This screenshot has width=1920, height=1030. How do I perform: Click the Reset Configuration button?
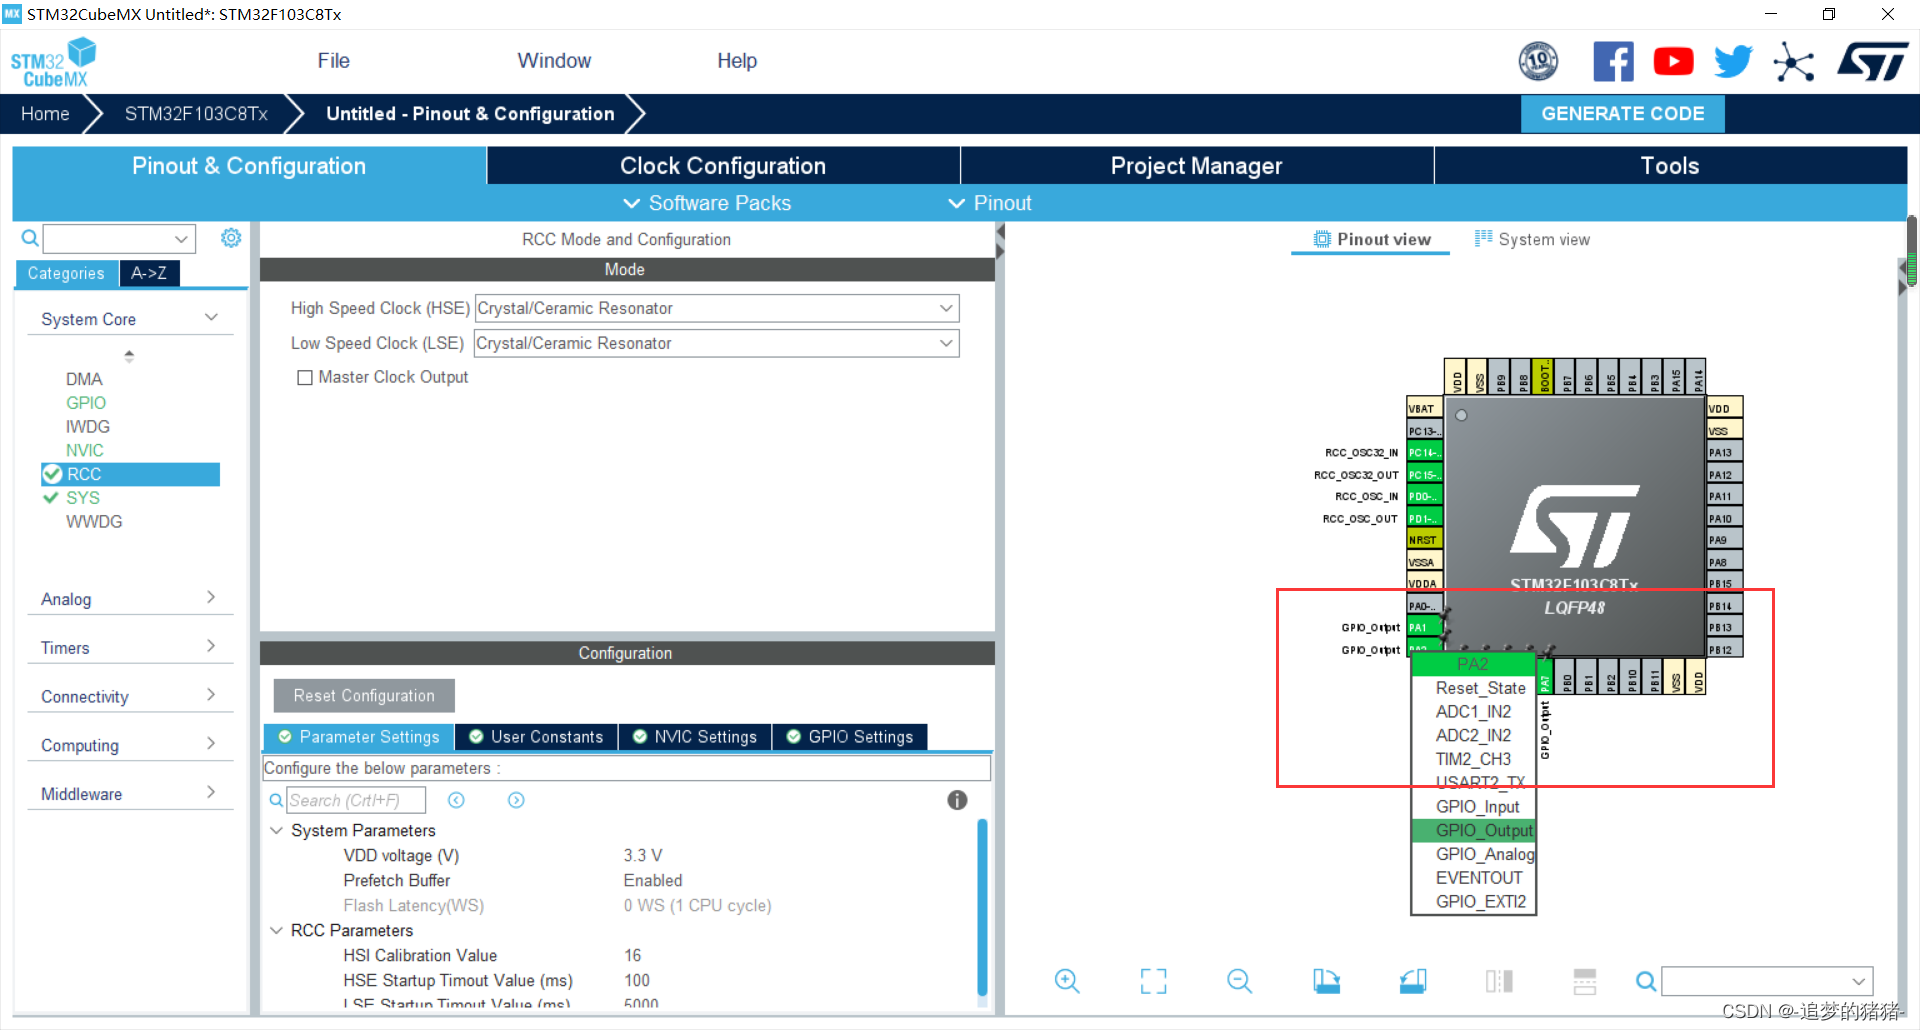click(x=364, y=696)
